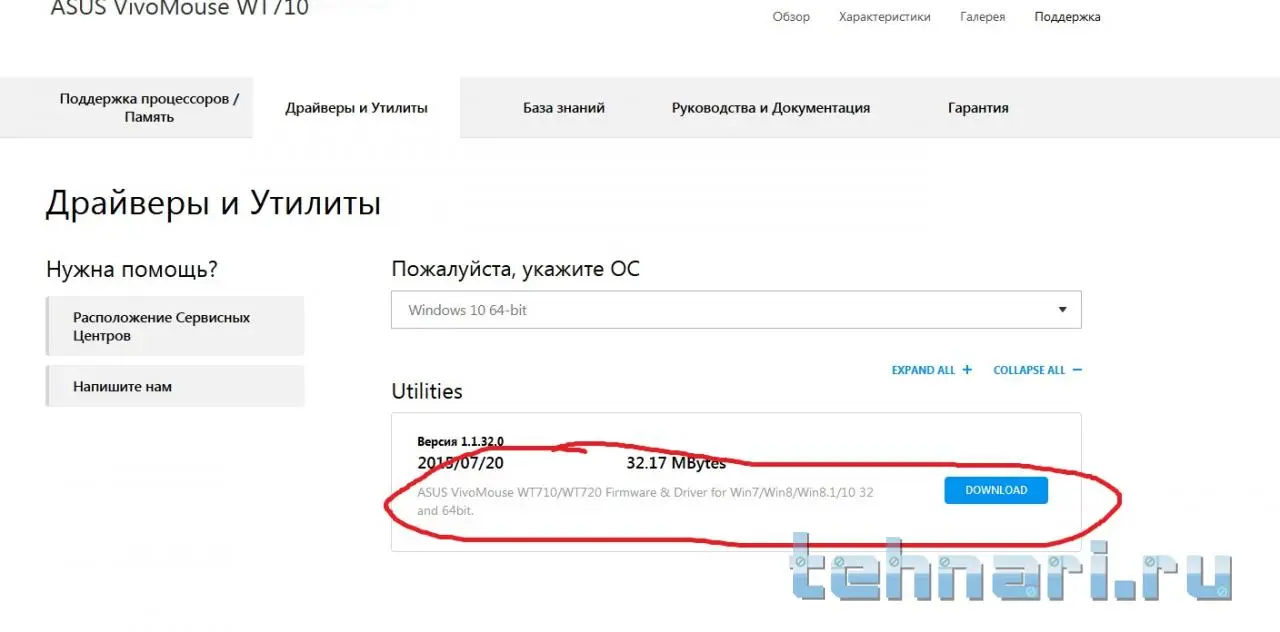Open Расположение Сервисных Центров link

pyautogui.click(x=175, y=326)
